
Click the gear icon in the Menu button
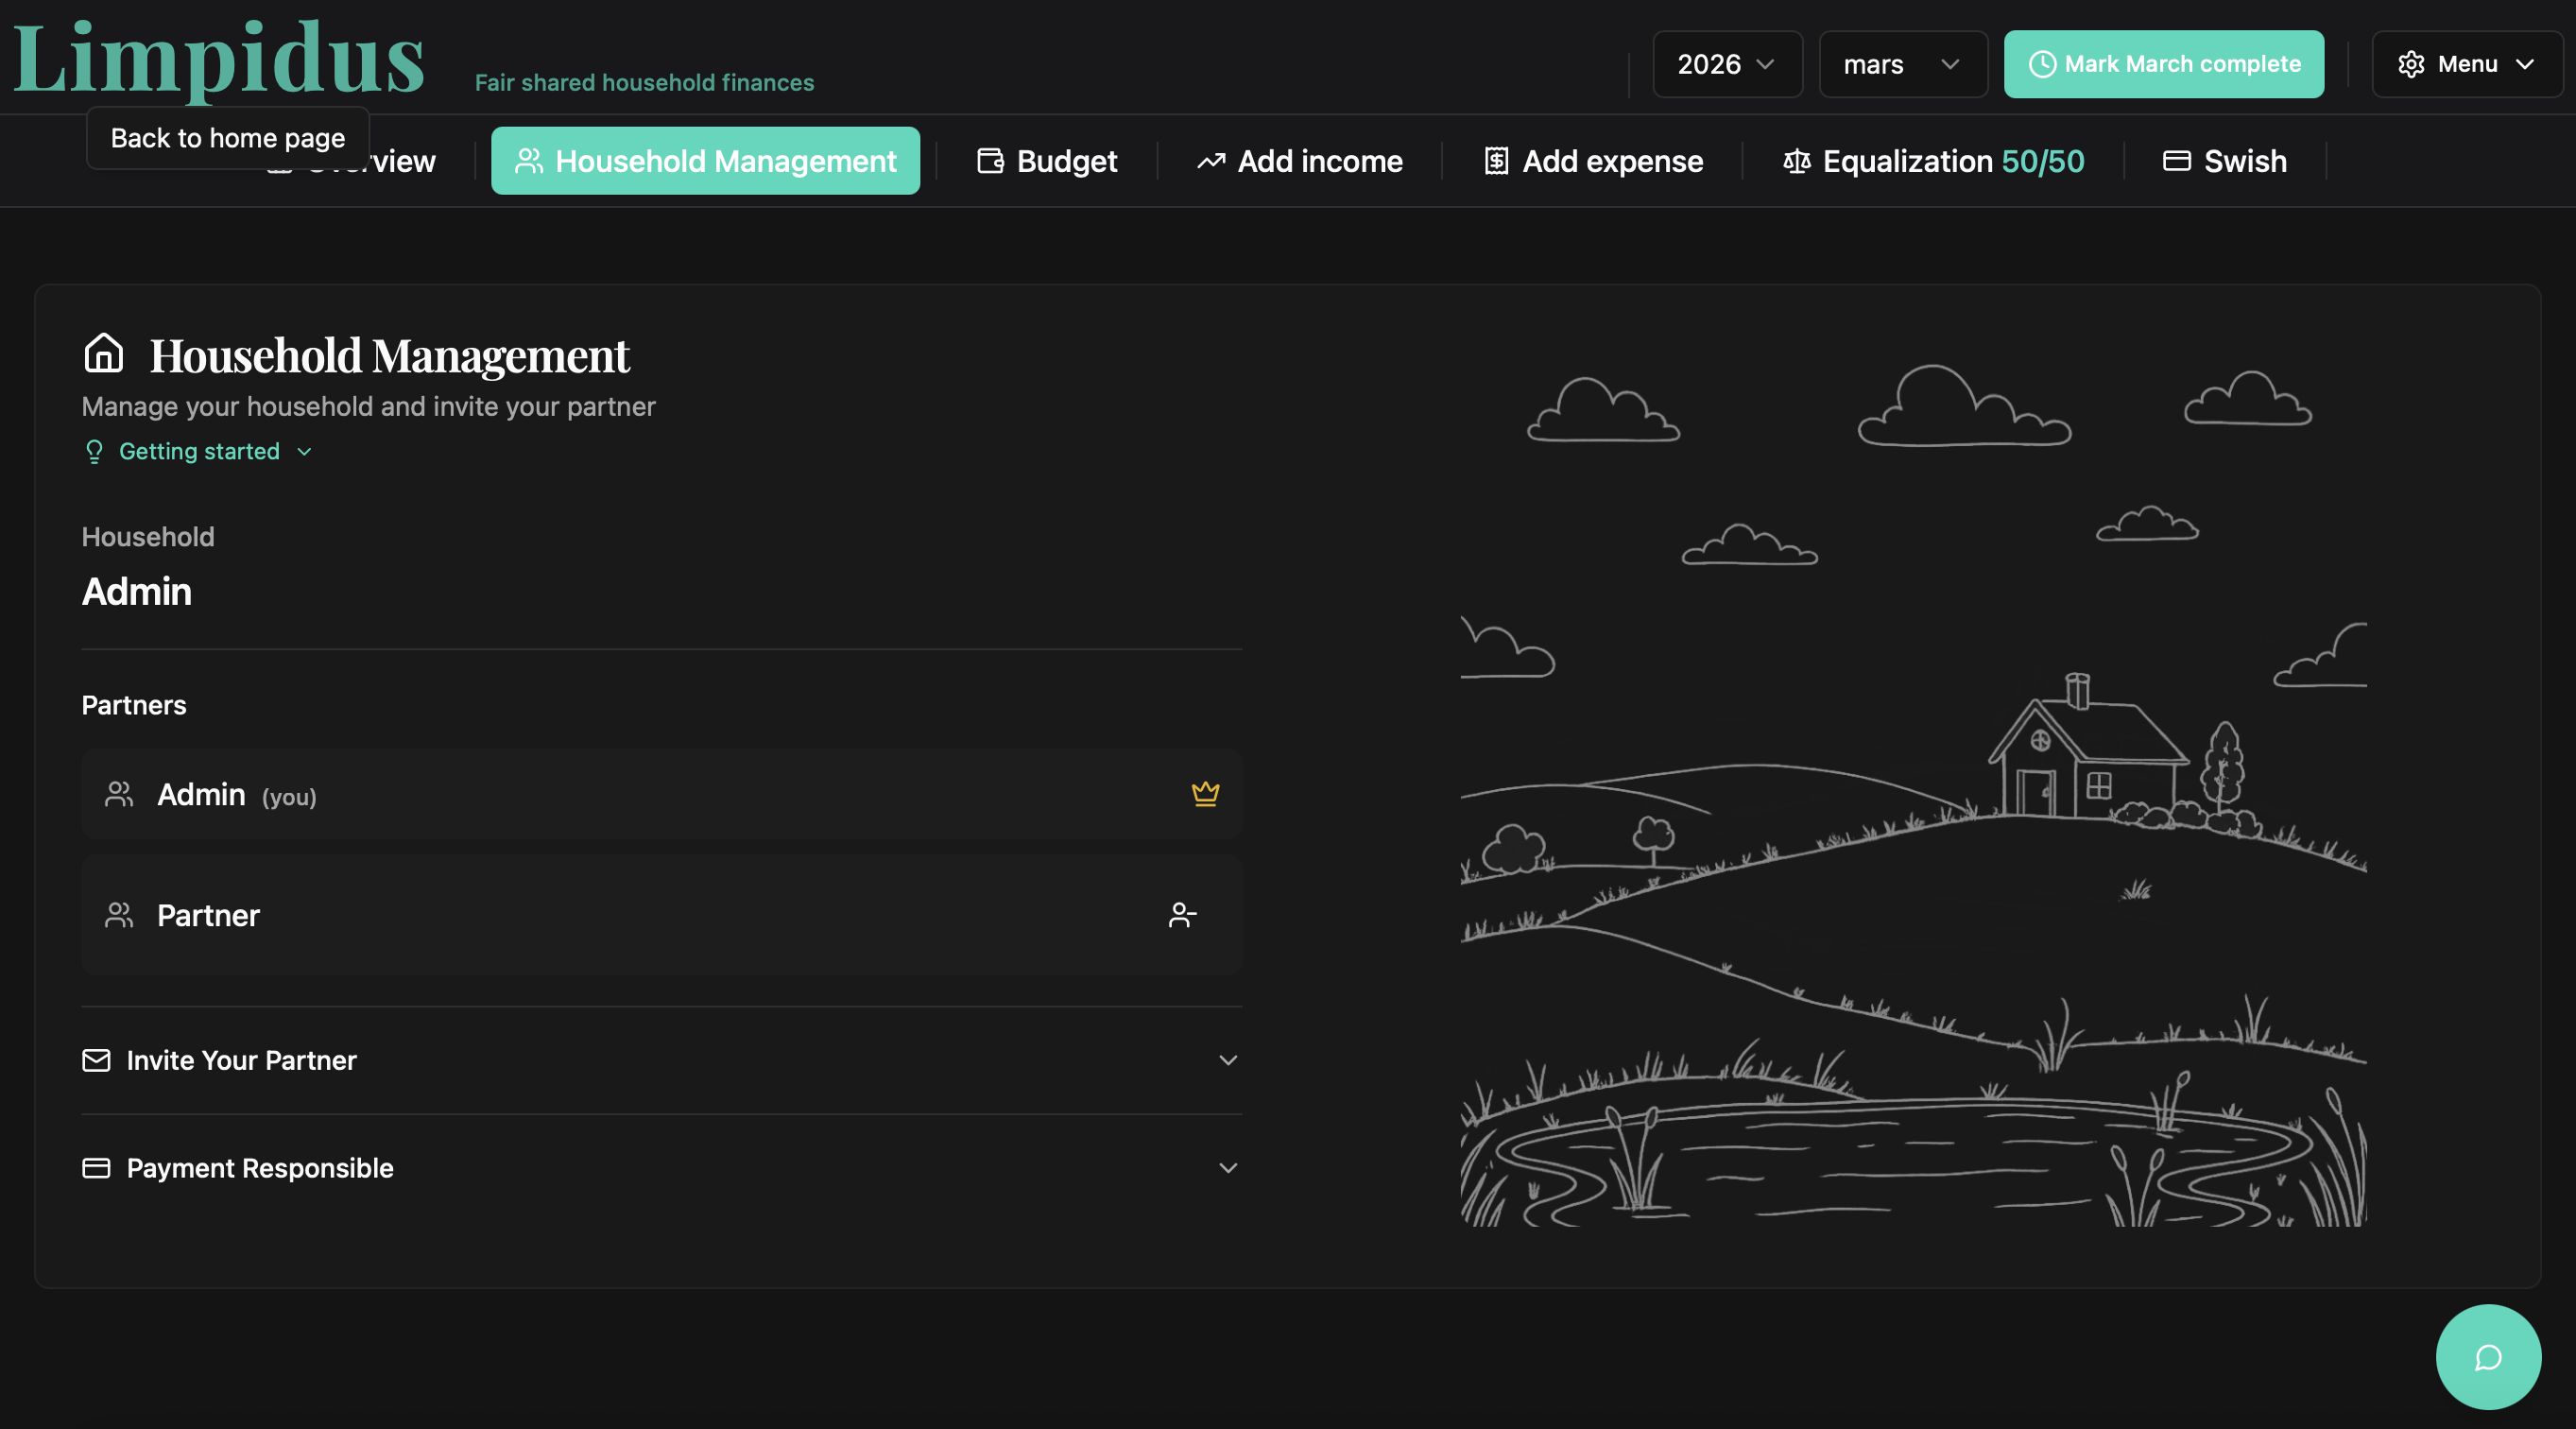2413,64
